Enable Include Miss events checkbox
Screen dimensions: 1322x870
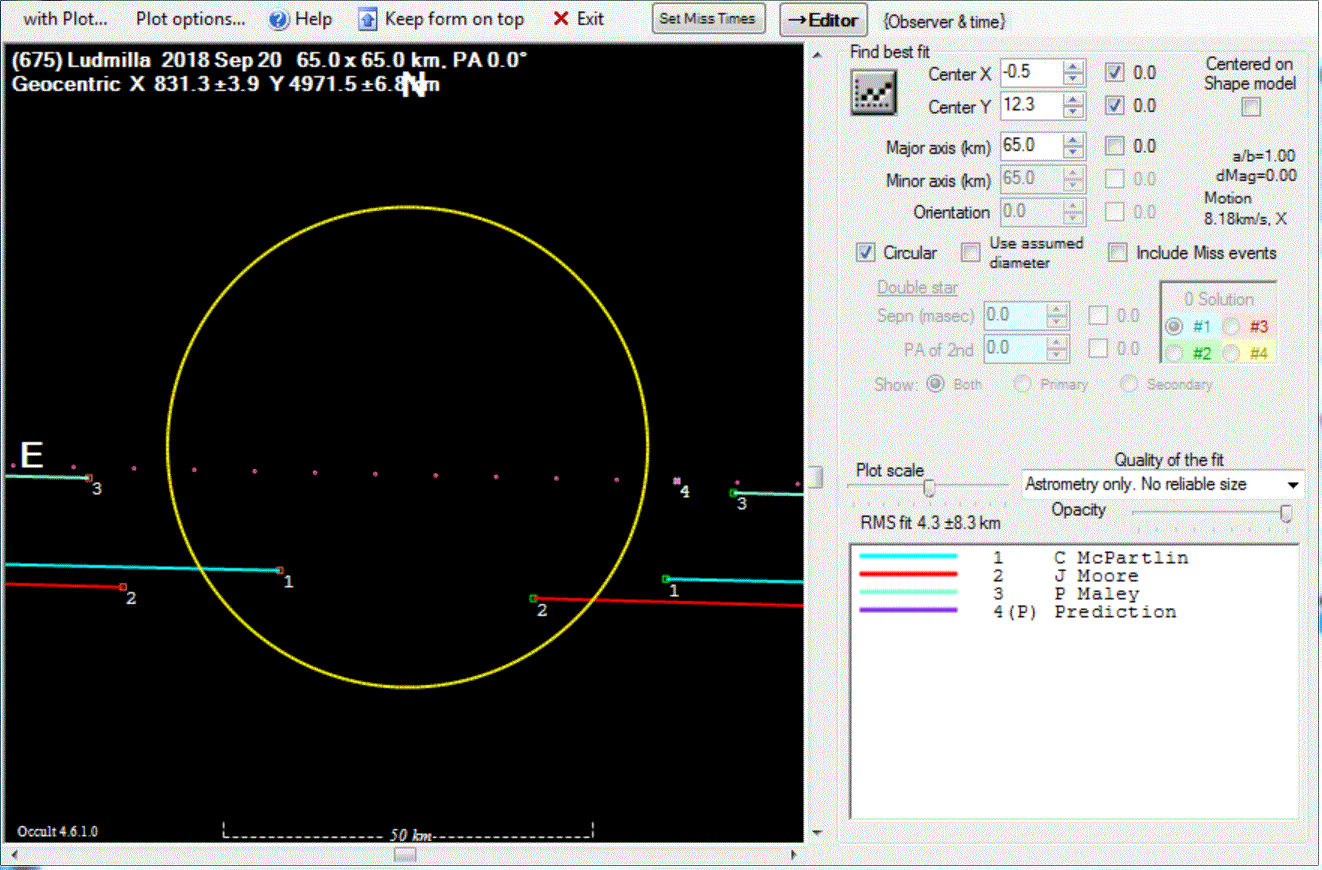[x=1118, y=253]
